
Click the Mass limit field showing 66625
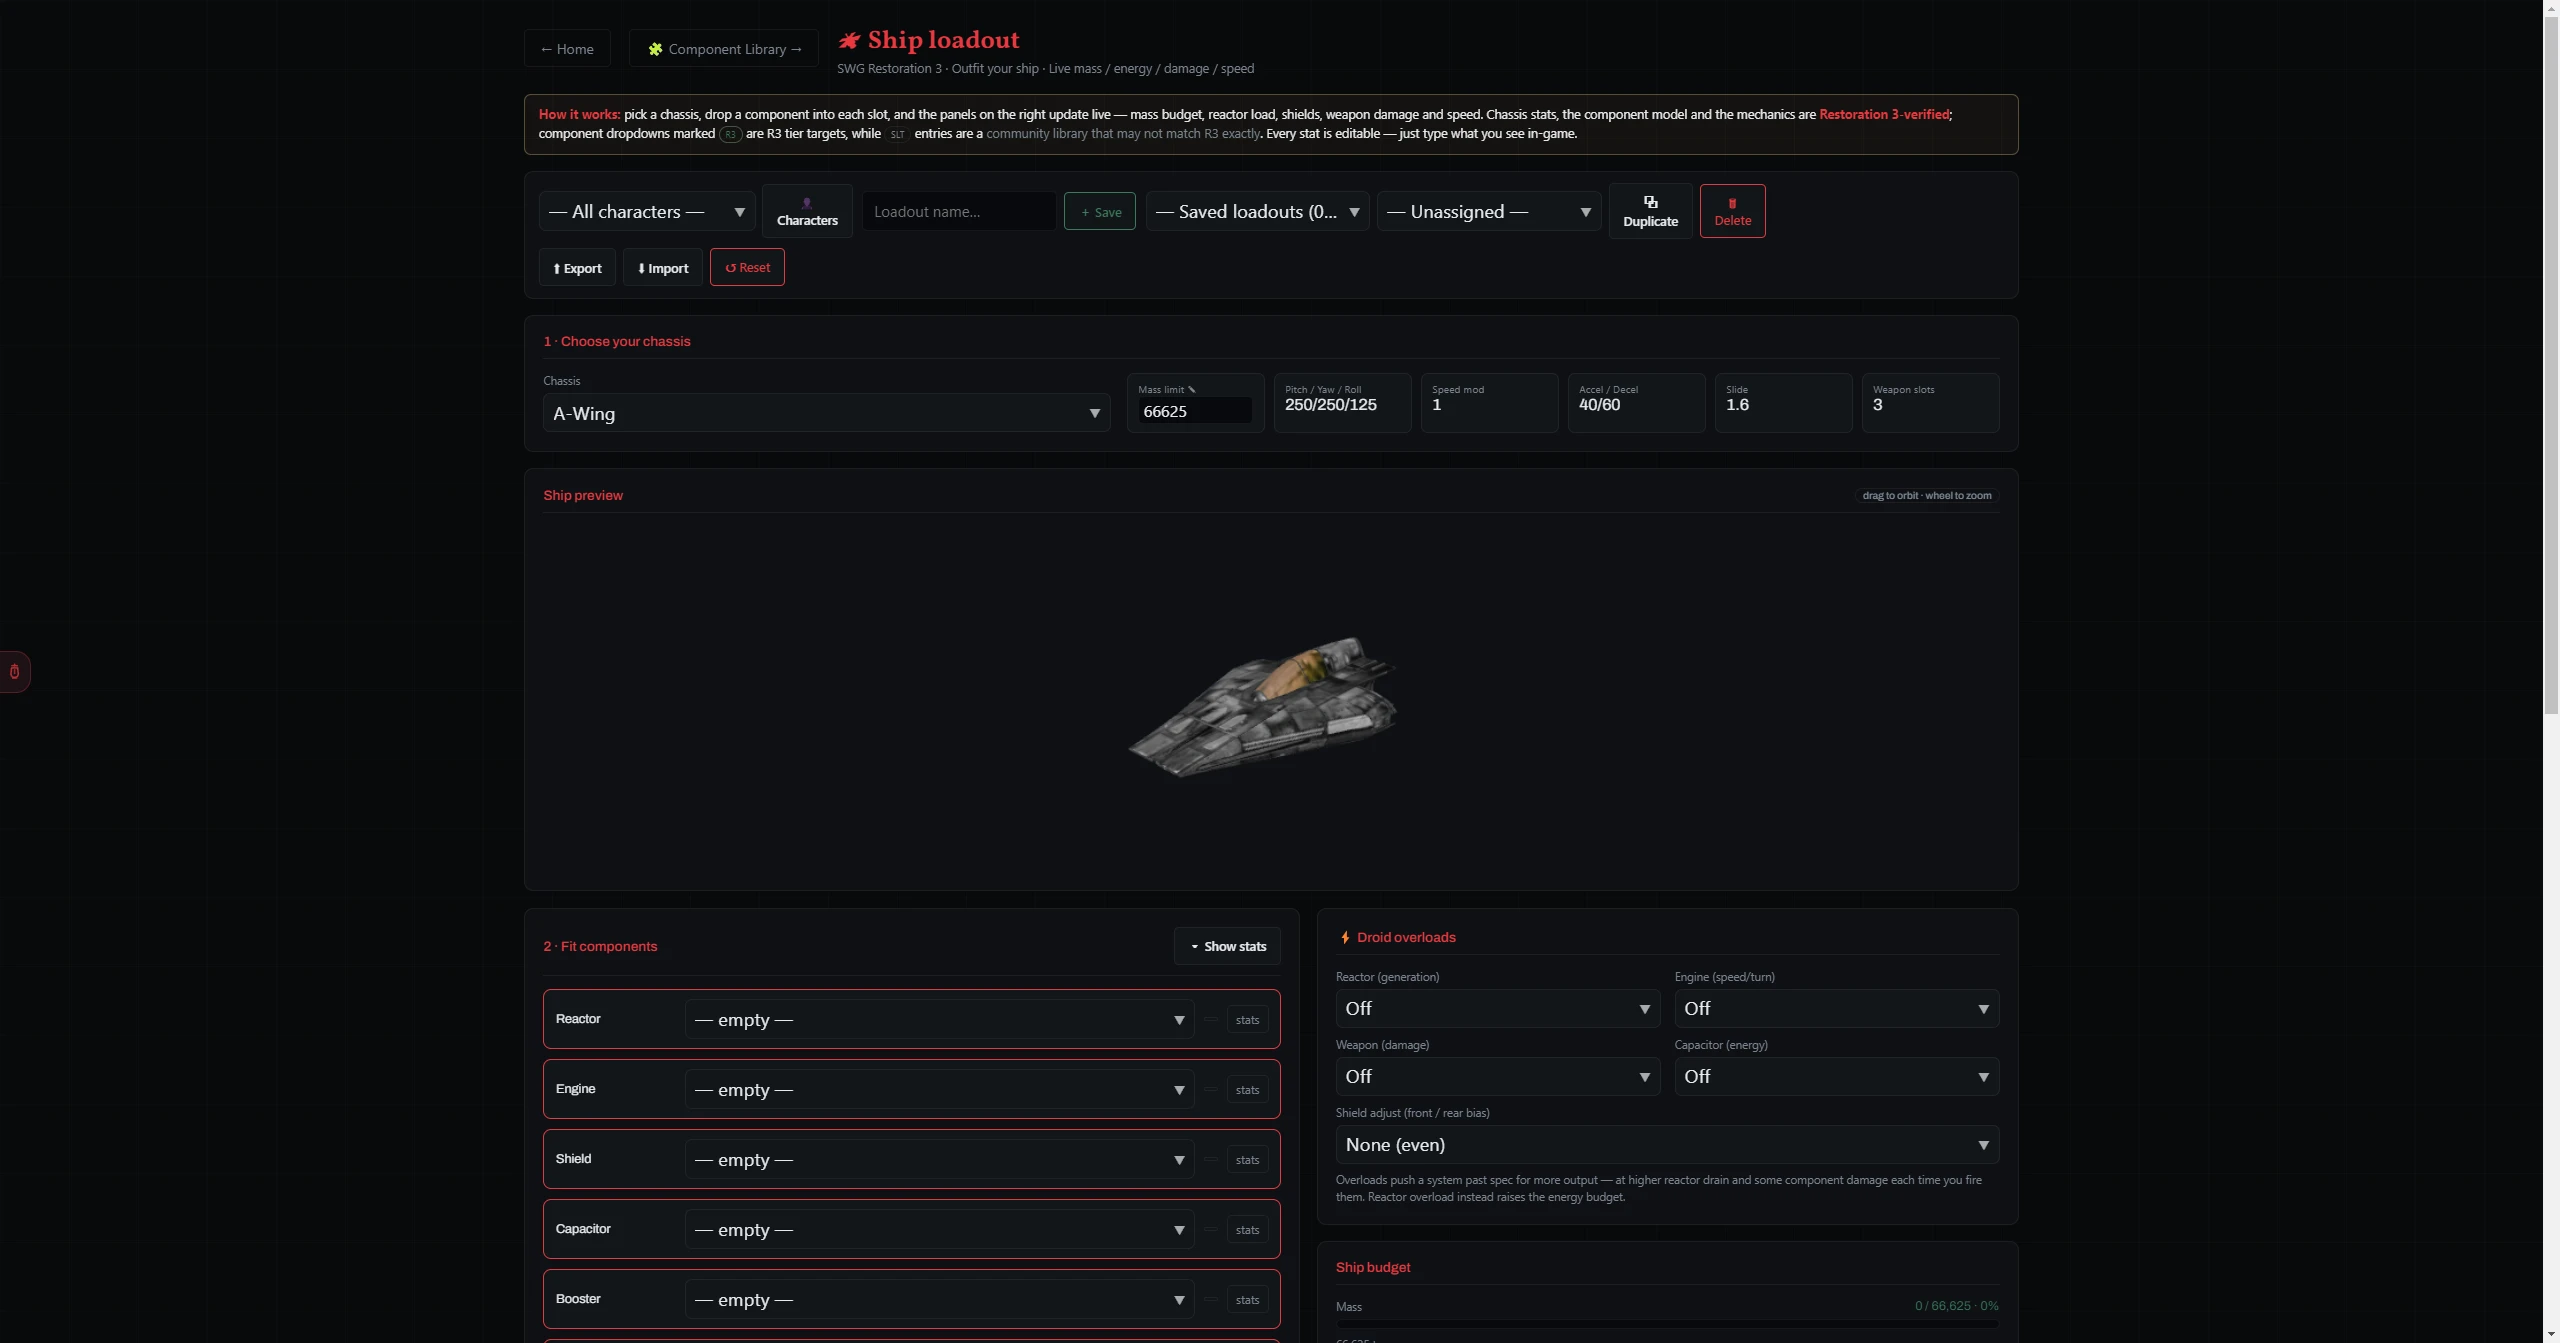(1194, 411)
